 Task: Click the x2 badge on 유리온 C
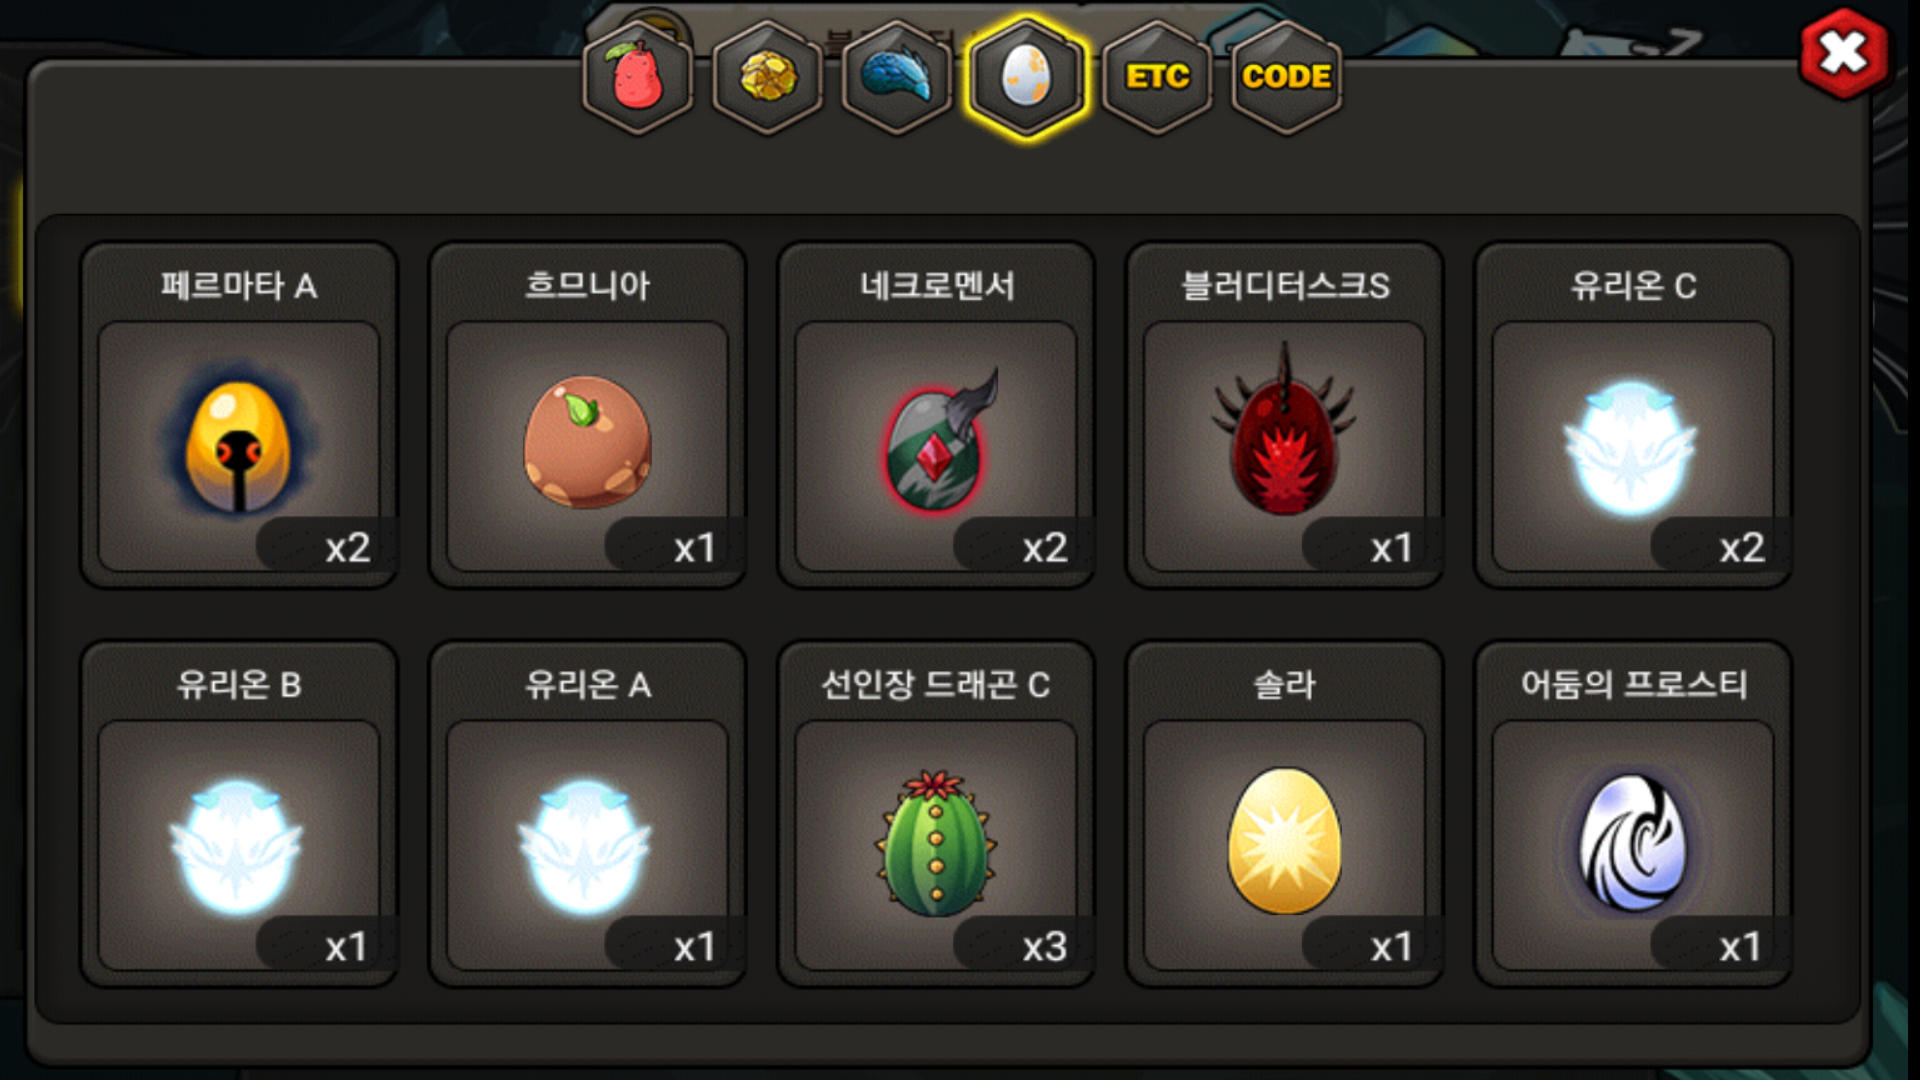1741,548
